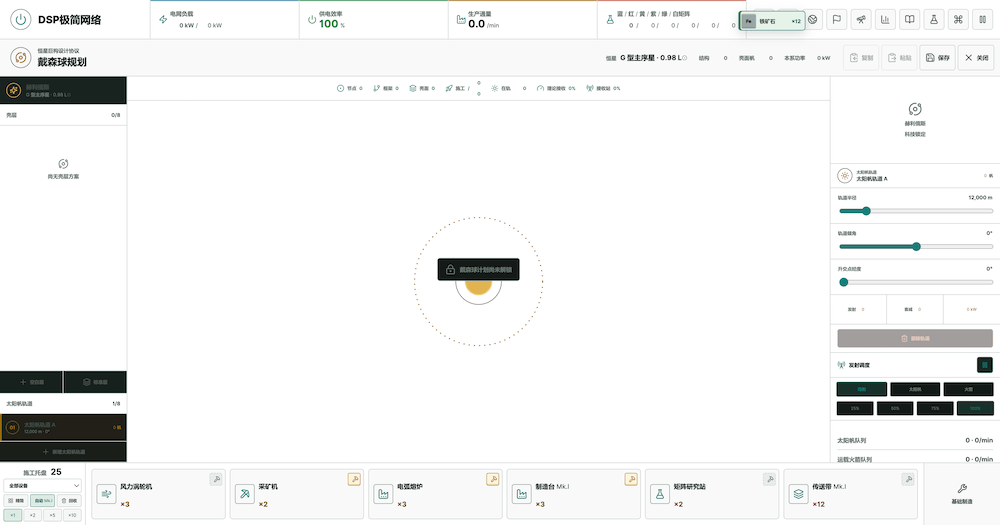Open the 全部设备 filter dropdown
The width and height of the screenshot is (1000, 525).
coord(43,486)
